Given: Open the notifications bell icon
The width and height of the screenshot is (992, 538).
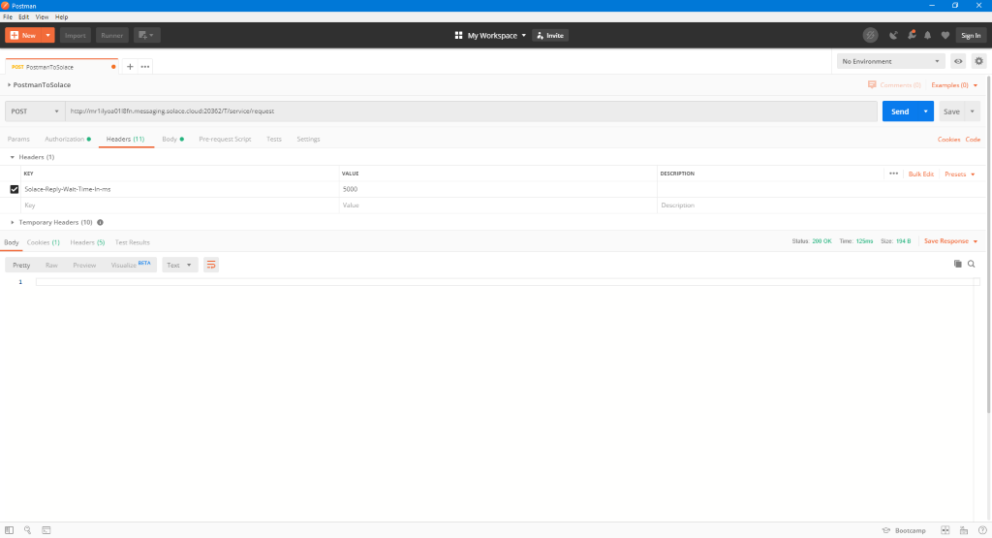Looking at the screenshot, I should pyautogui.click(x=928, y=35).
